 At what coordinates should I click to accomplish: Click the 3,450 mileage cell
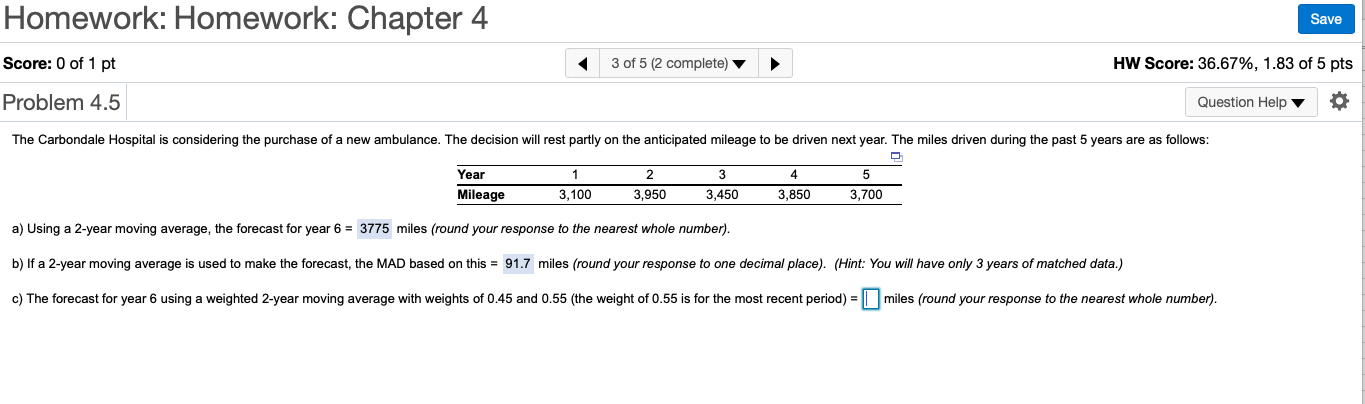coord(722,195)
